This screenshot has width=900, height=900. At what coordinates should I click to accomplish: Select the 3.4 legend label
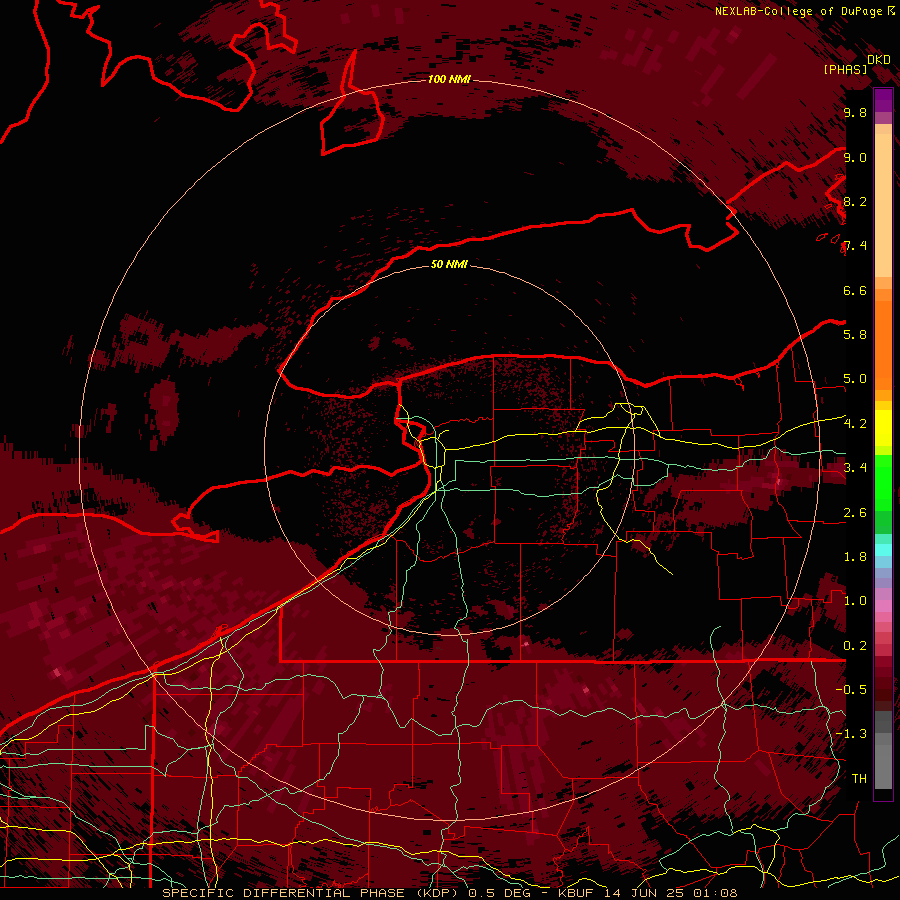[855, 468]
